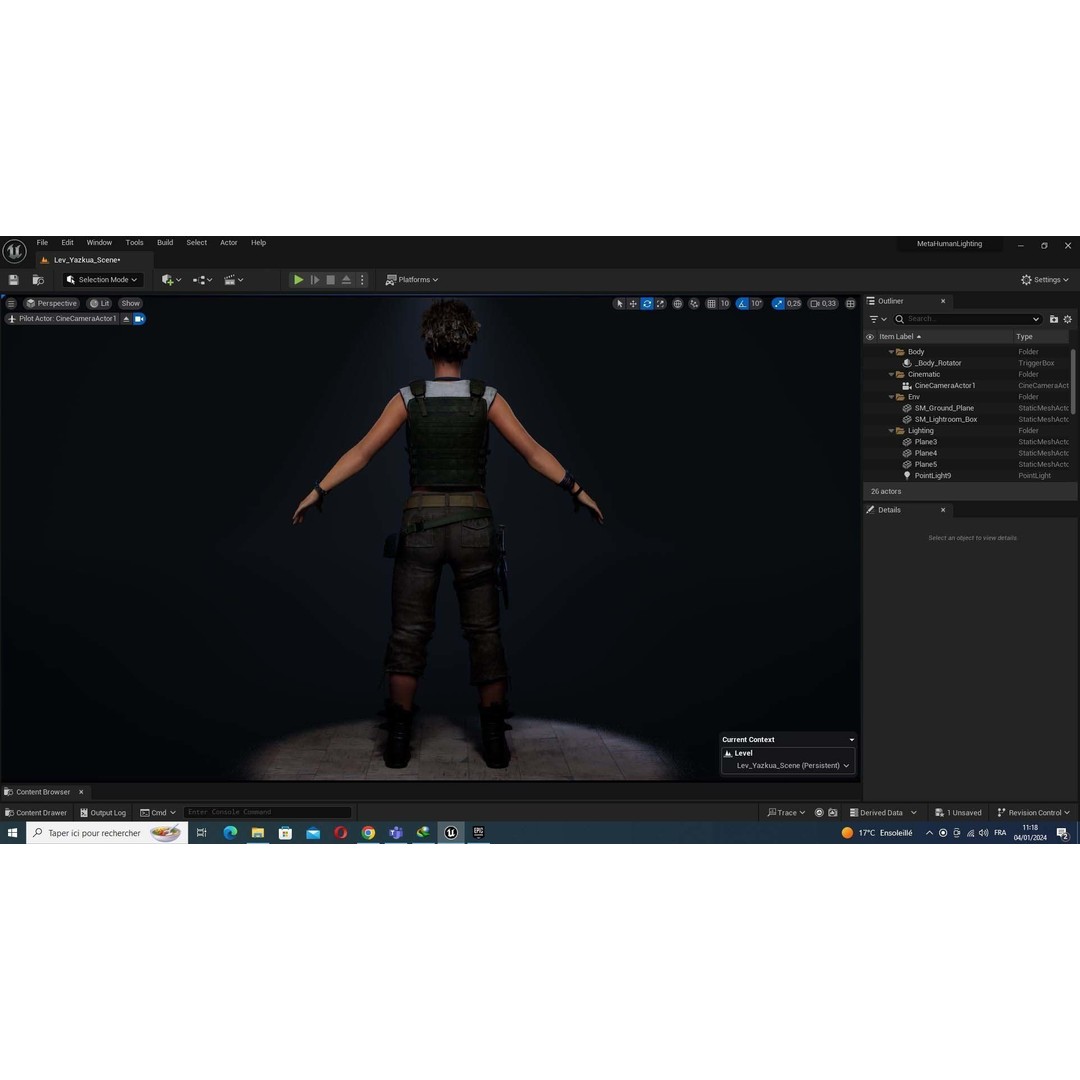Click the Eject from player icon in toolbar
The image size is (1080, 1080).
click(x=346, y=280)
